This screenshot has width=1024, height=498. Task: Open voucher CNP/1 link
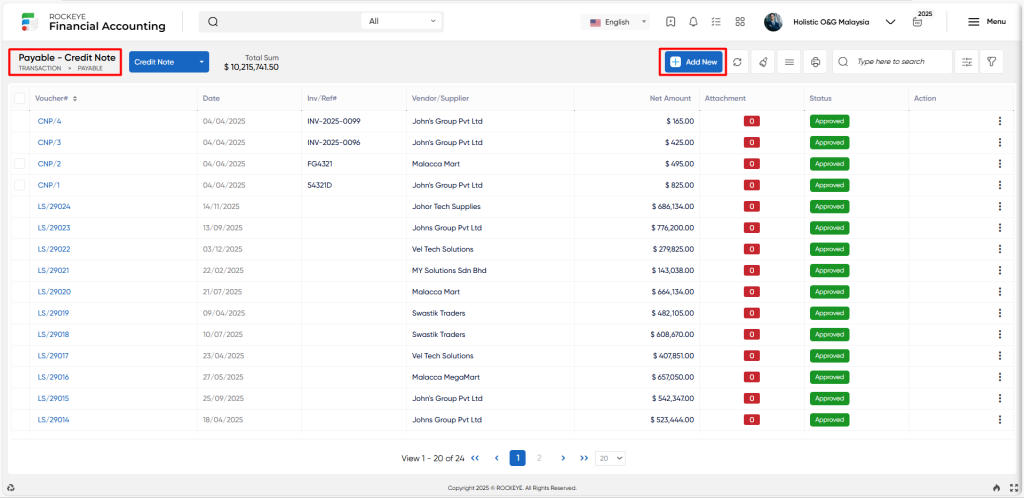pyautogui.click(x=49, y=185)
